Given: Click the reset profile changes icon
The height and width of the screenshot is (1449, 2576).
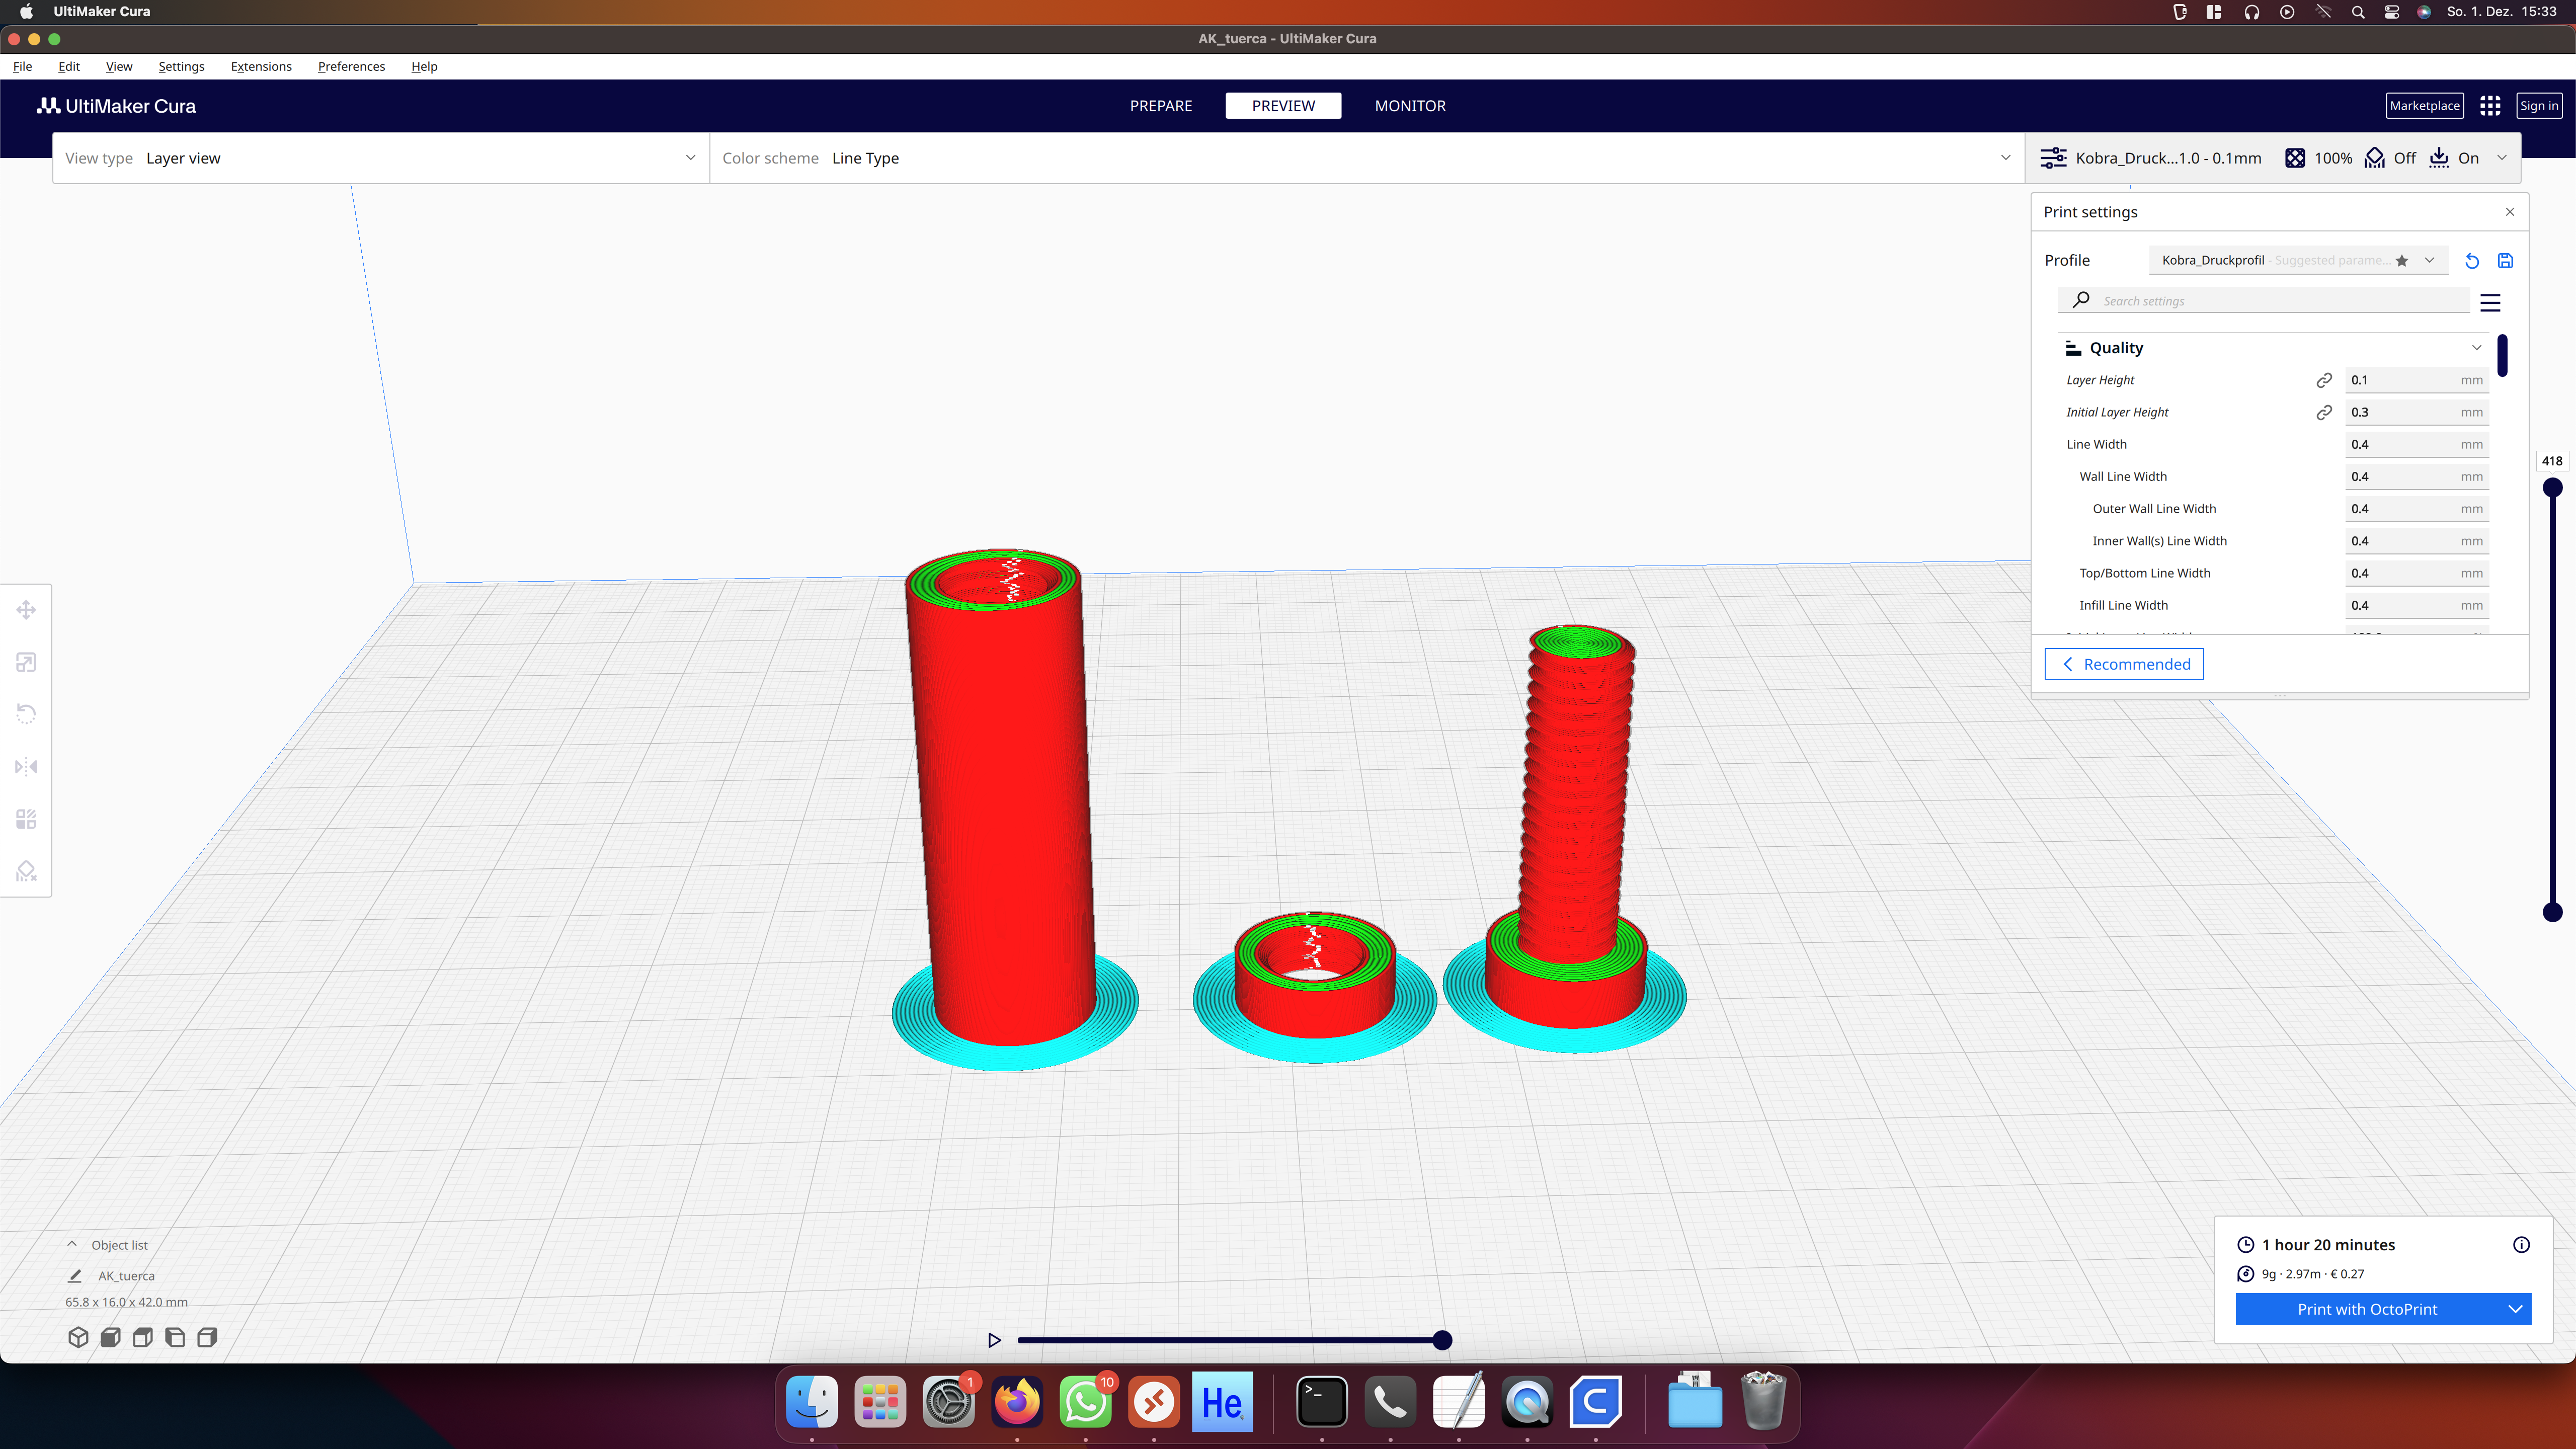Looking at the screenshot, I should (2472, 261).
